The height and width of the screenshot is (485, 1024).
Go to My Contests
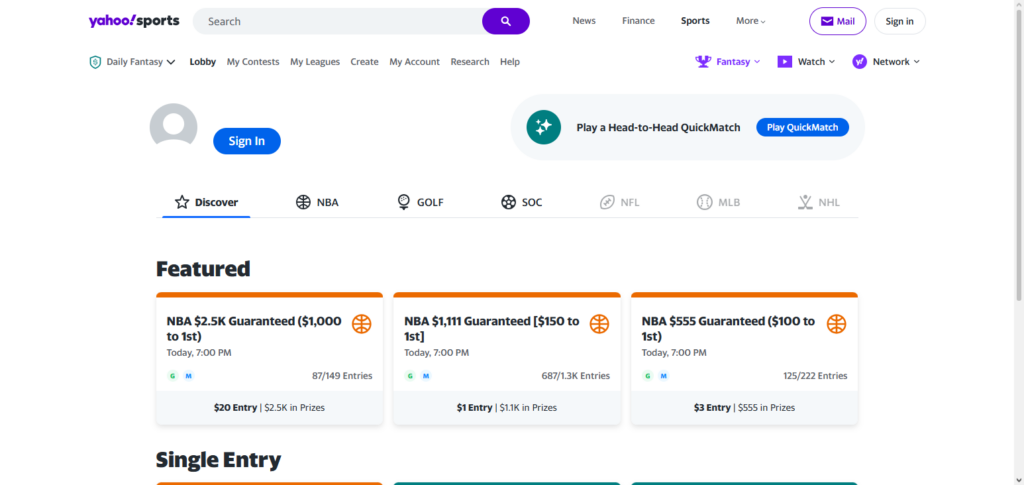(x=253, y=62)
